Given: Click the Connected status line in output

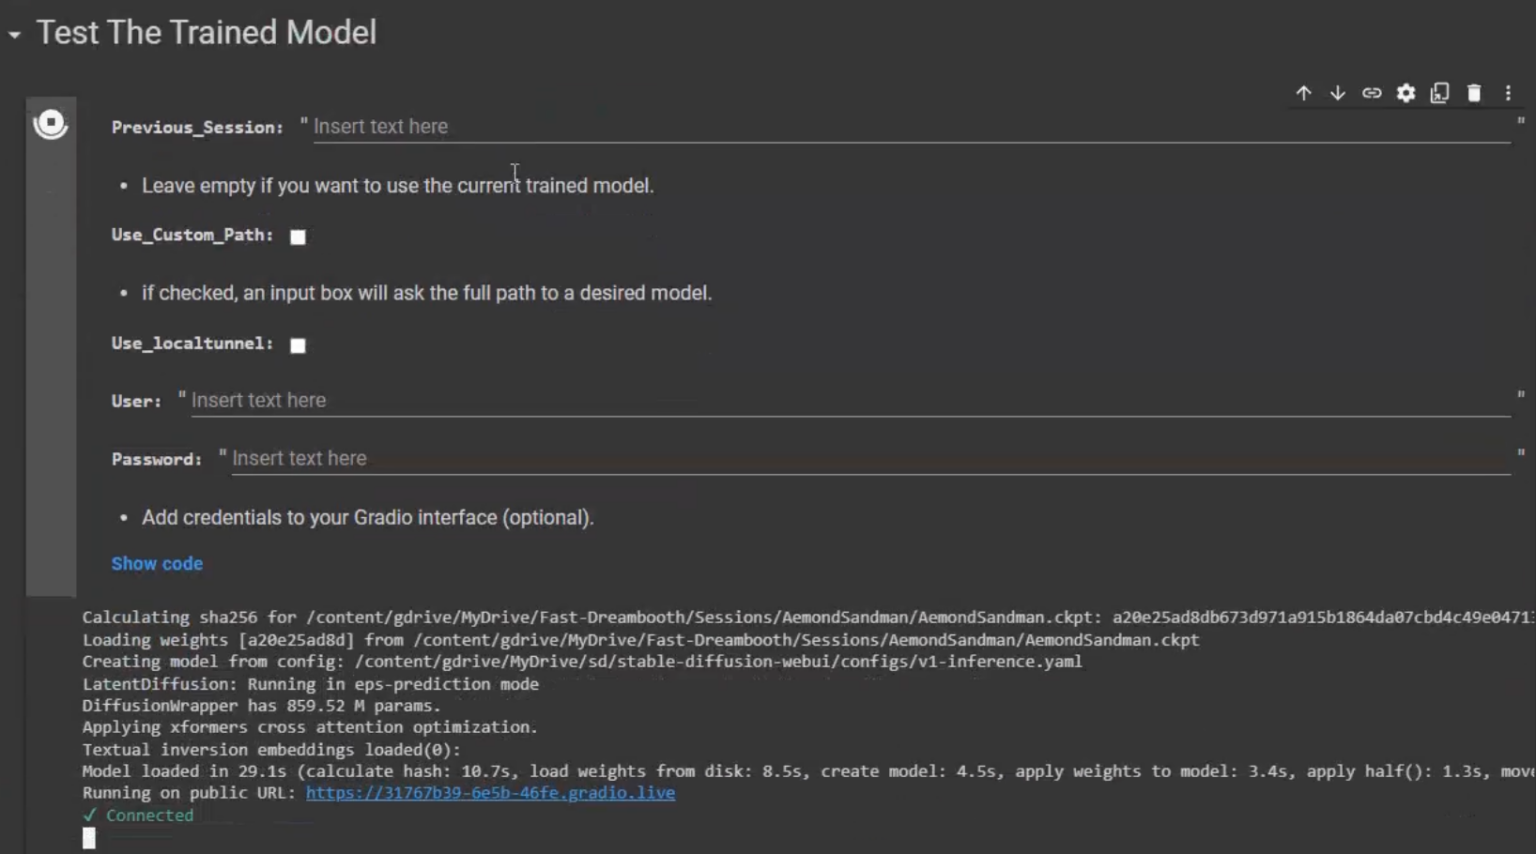Looking at the screenshot, I should tap(149, 816).
